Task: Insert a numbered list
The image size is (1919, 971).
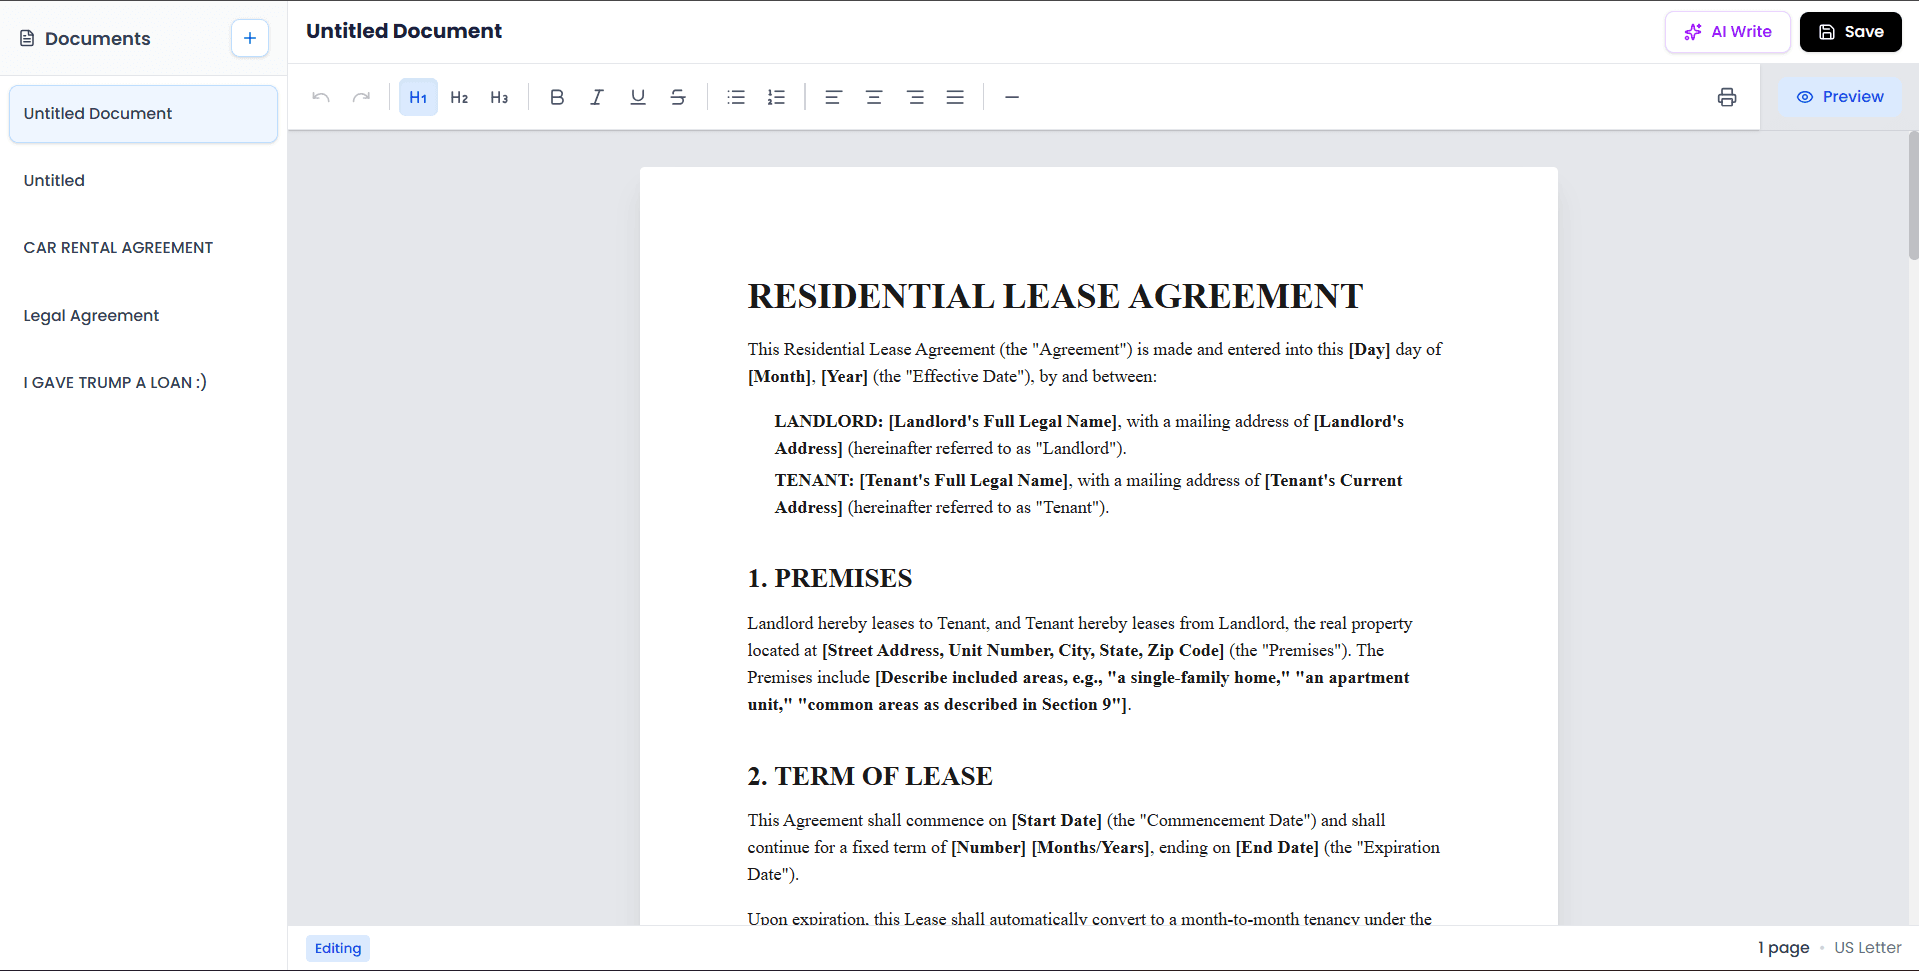Action: pos(776,97)
